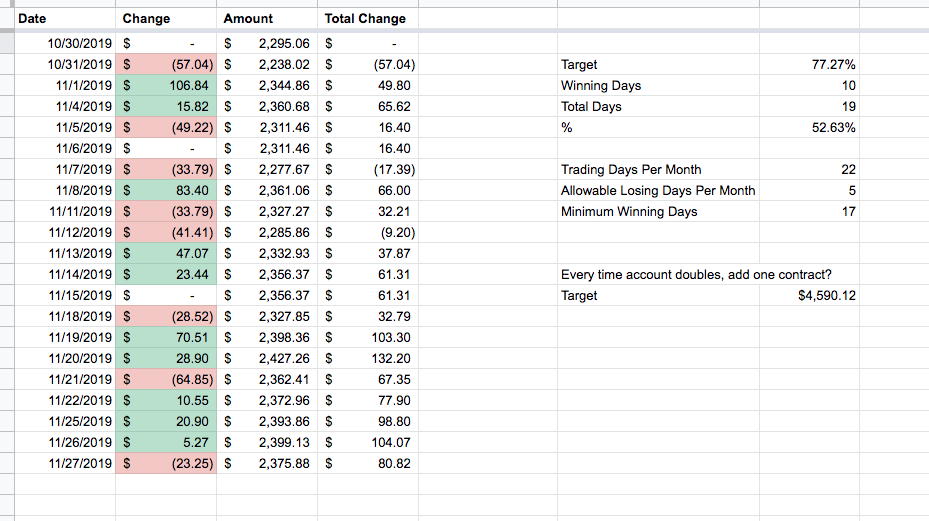The width and height of the screenshot is (929, 521).
Task: Select the 83.40 change cell
Action: point(166,190)
